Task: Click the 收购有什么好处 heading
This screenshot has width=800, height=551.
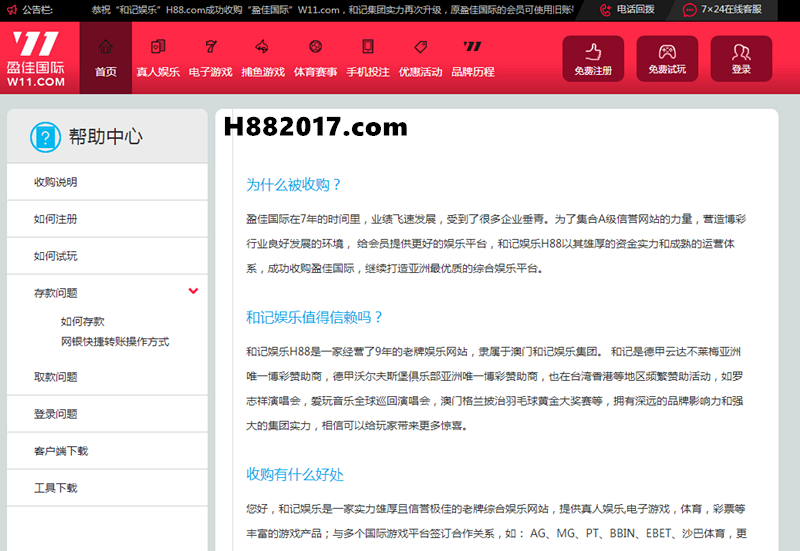Action: pyautogui.click(x=295, y=474)
